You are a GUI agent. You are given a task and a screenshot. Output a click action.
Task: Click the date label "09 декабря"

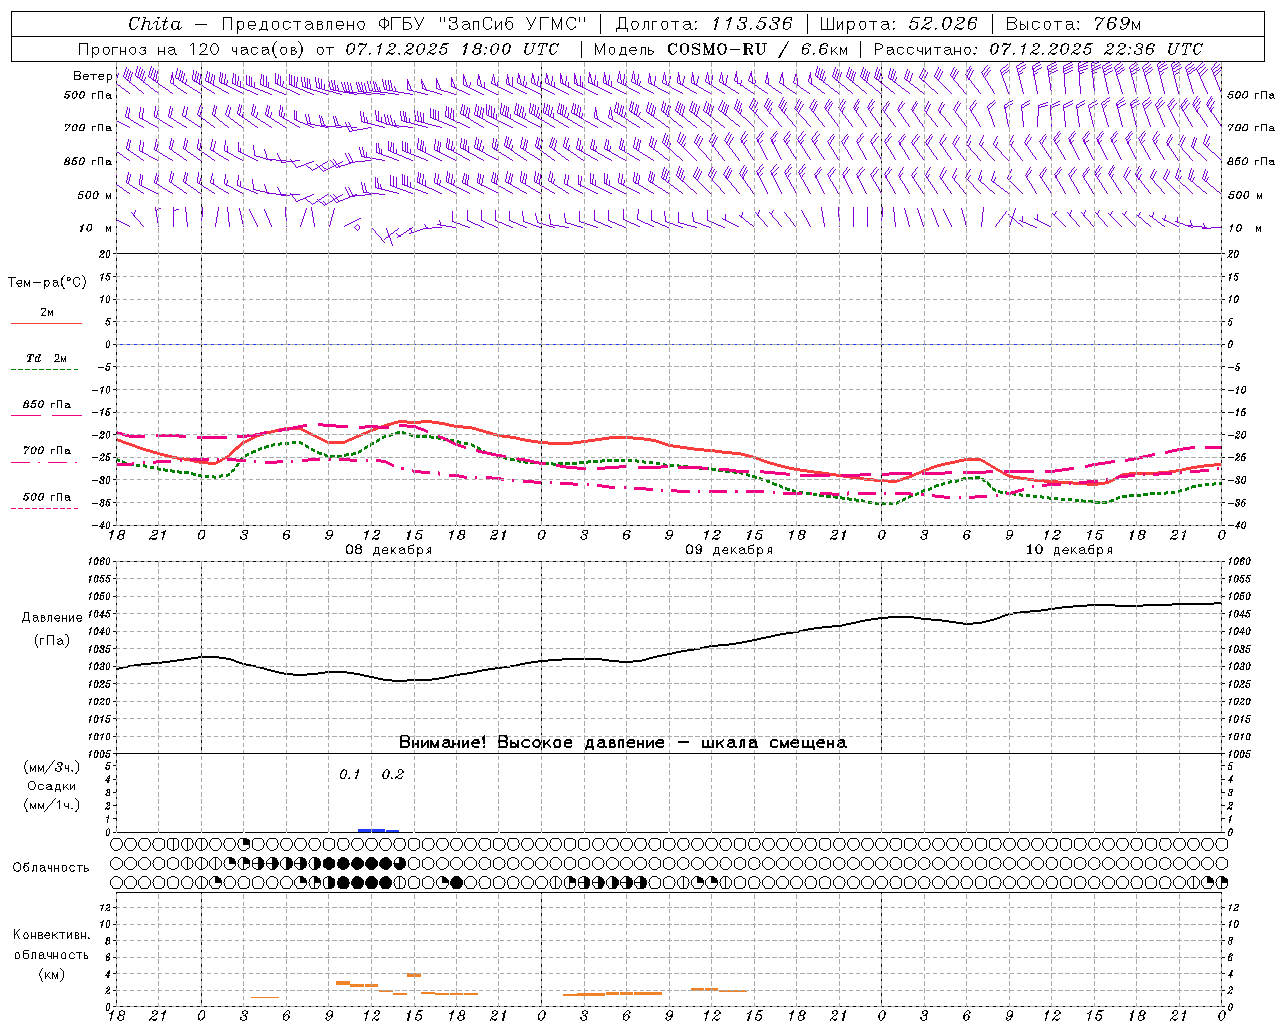click(x=729, y=550)
